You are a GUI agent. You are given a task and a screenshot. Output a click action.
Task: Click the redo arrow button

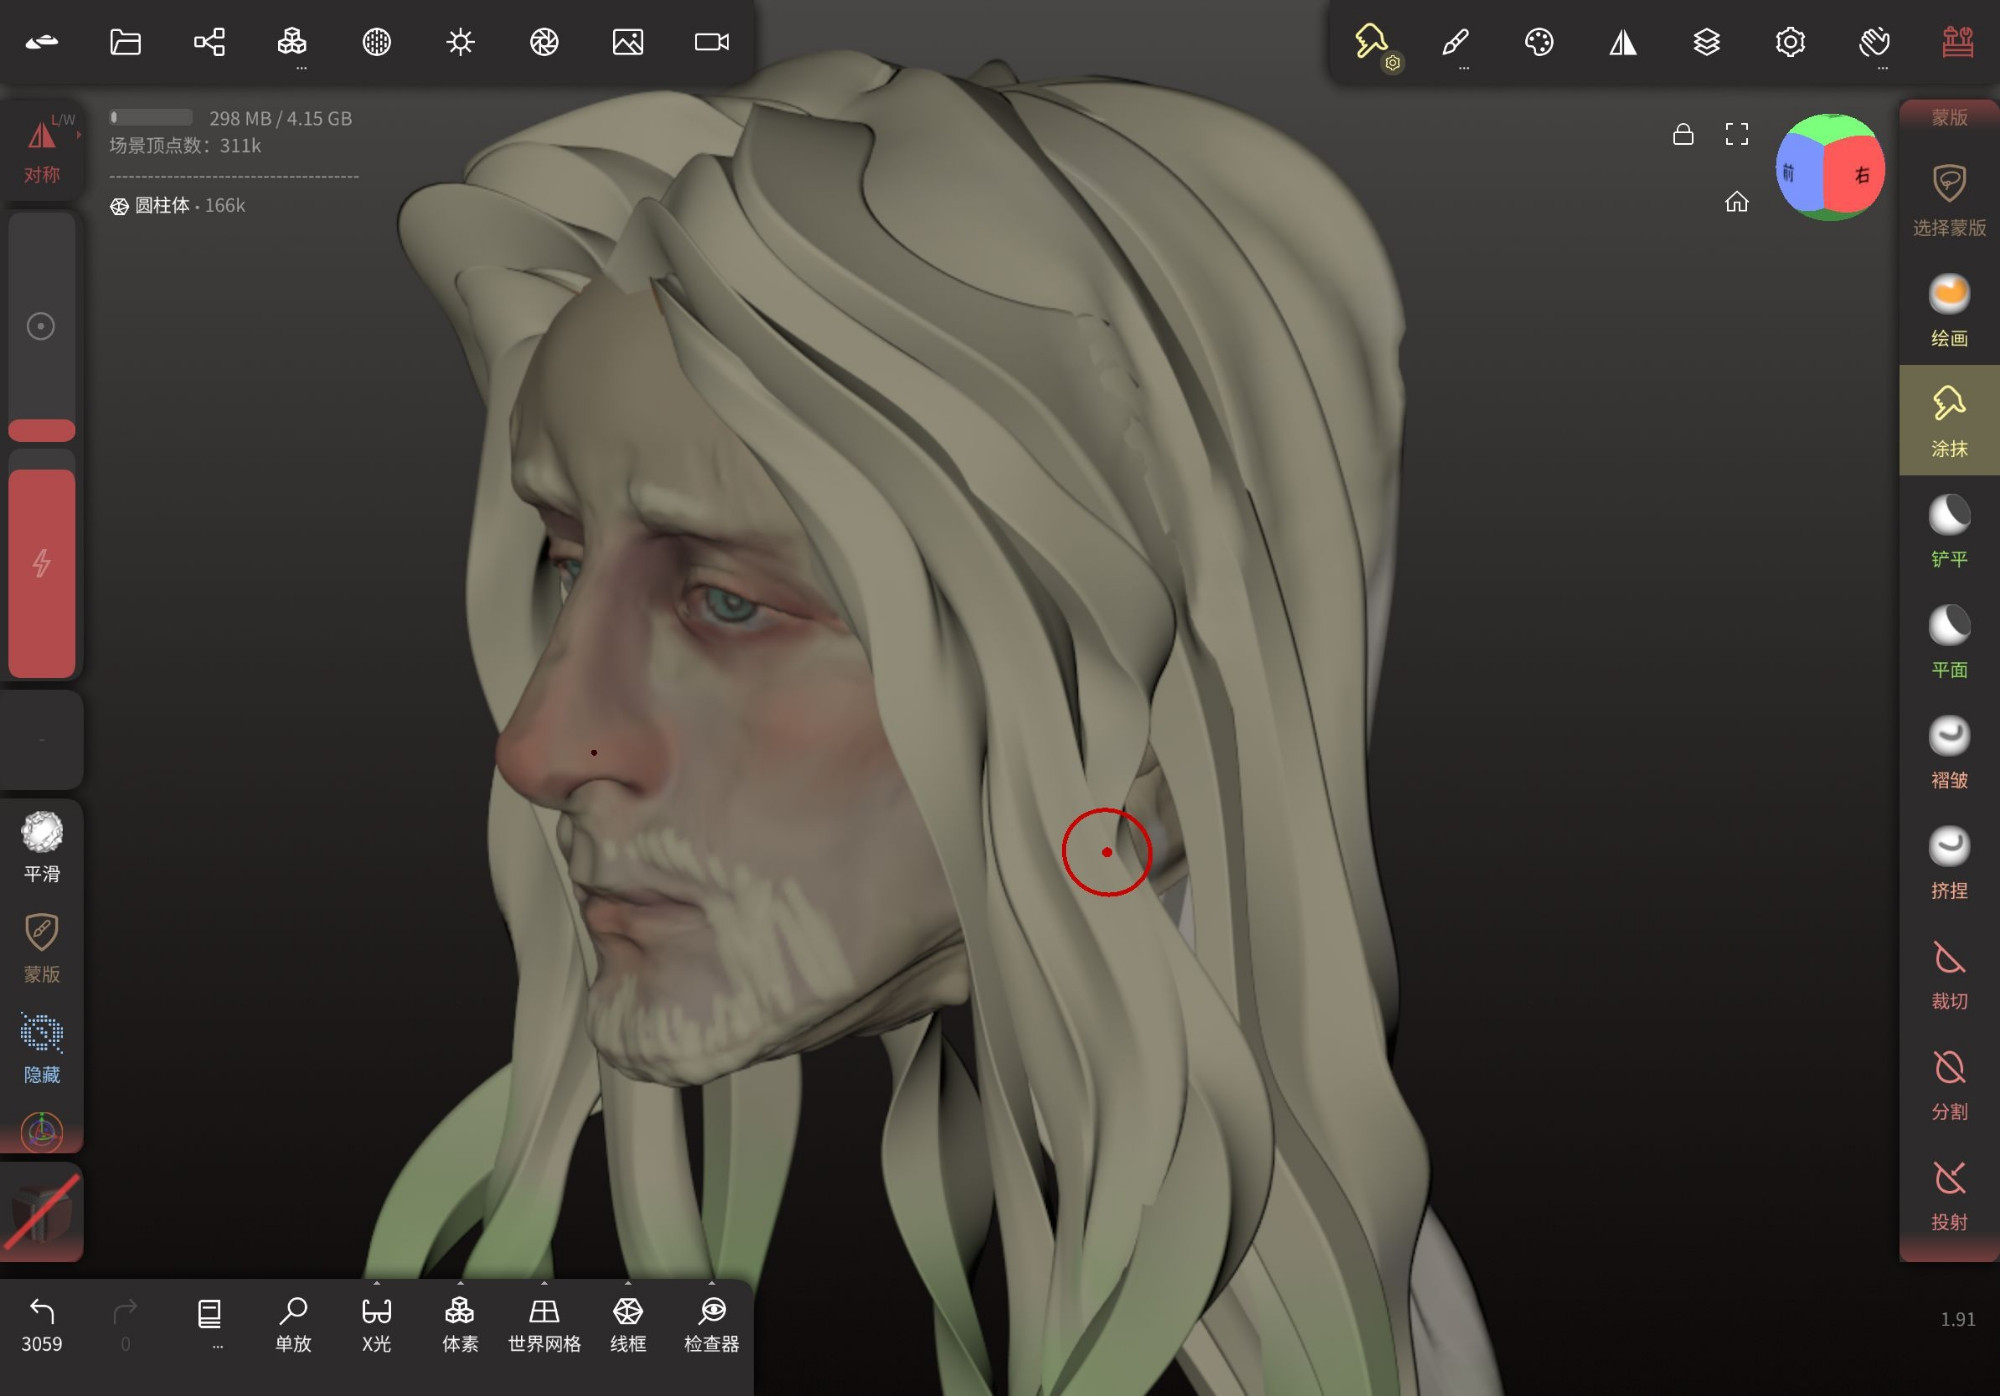(125, 1325)
